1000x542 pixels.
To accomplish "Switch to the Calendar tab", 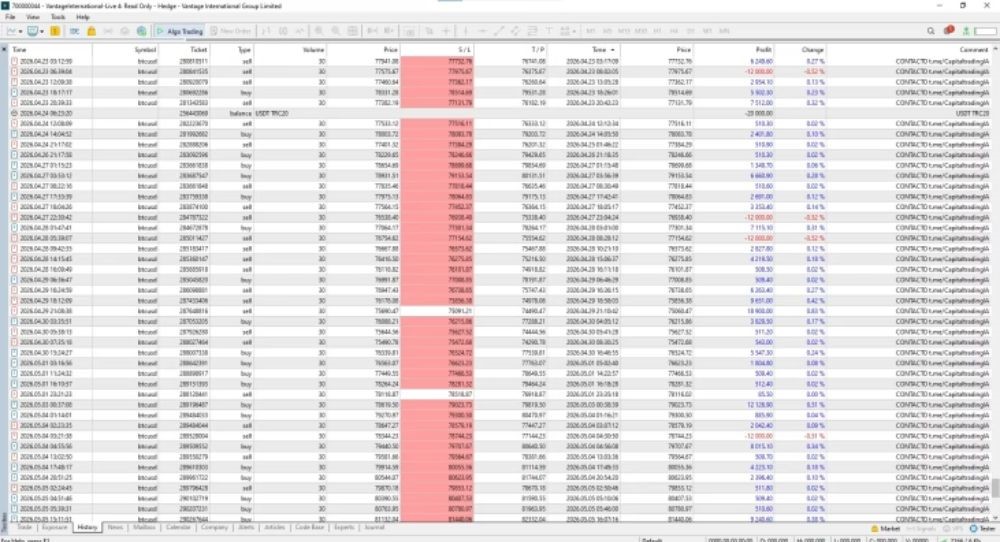I will 179,528.
